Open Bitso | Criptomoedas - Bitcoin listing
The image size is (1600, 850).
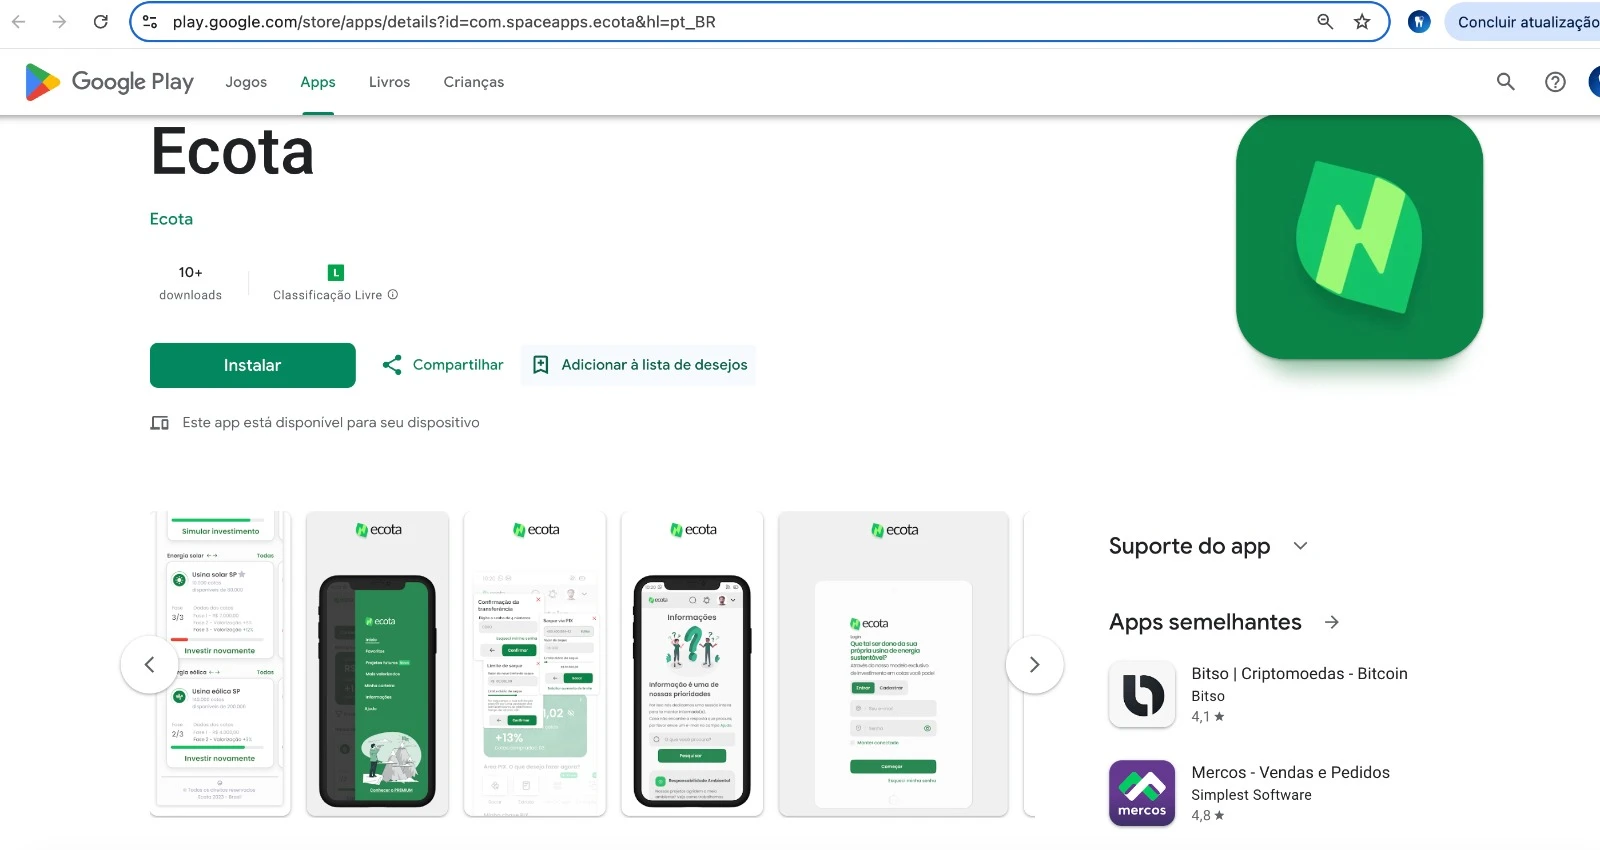1299,674
